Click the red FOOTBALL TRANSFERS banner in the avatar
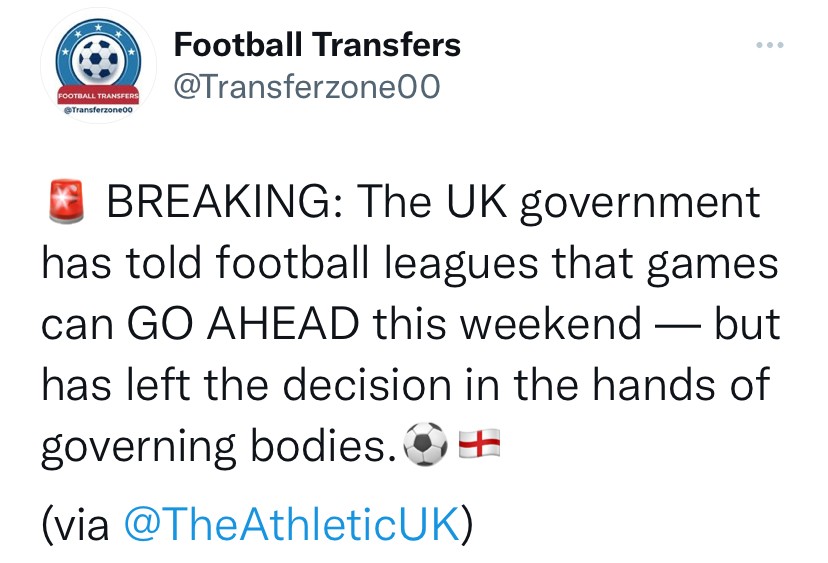828x563 pixels. (x=98, y=96)
